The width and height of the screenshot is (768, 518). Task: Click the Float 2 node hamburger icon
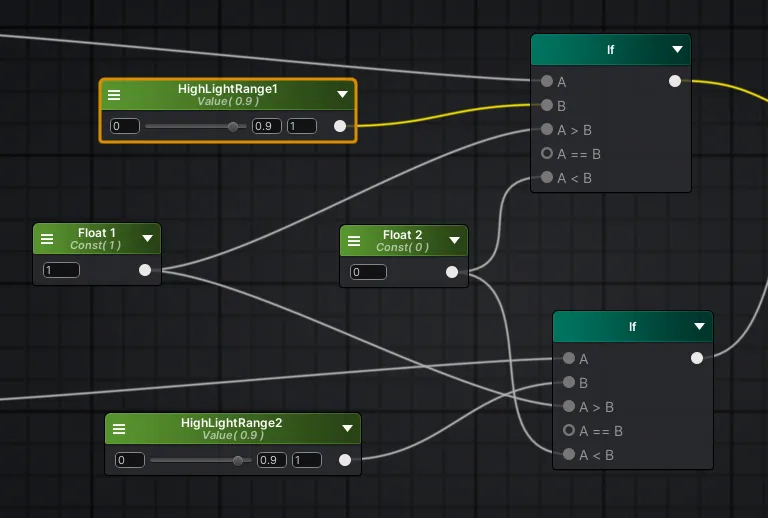354,241
